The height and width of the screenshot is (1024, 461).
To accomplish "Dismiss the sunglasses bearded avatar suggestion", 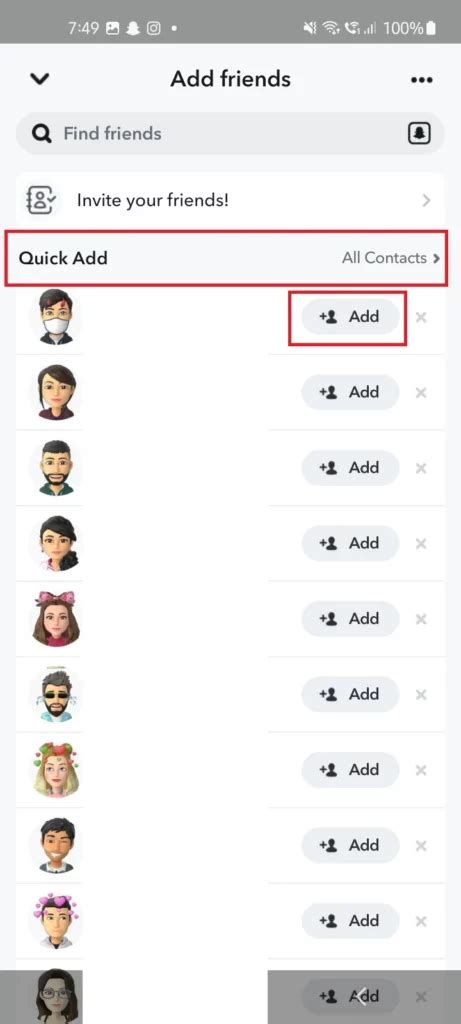I will click(x=421, y=695).
